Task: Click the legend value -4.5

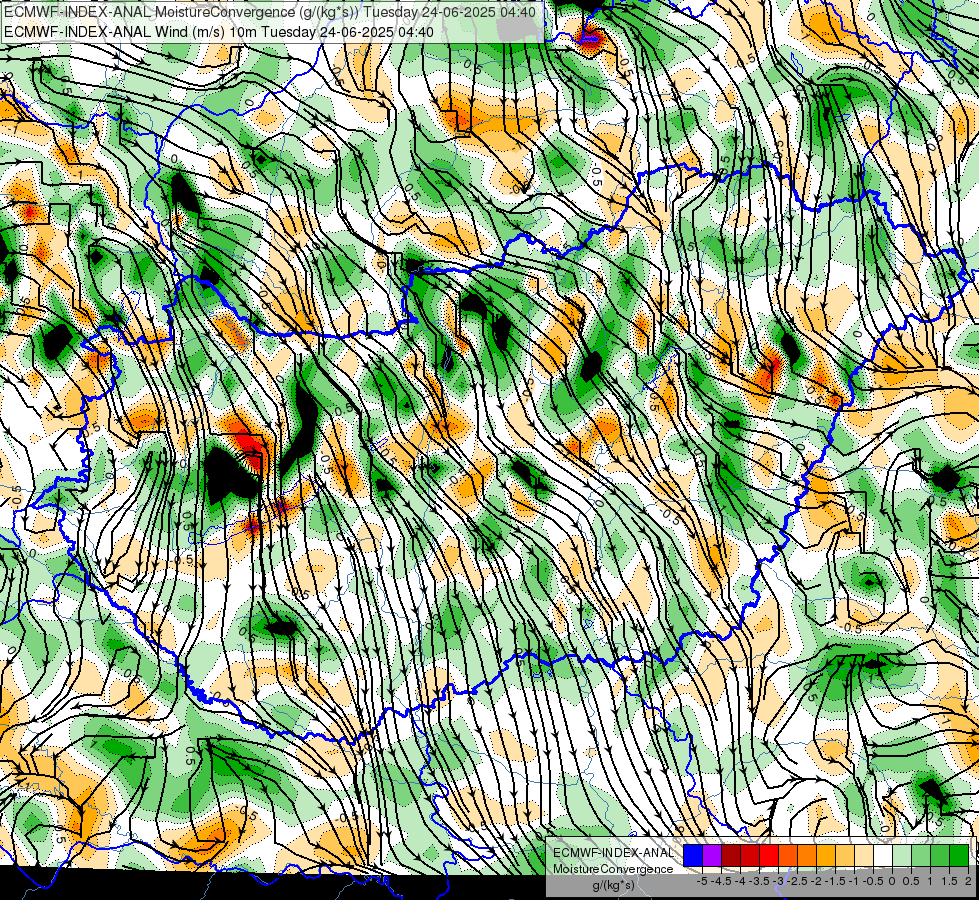Action: coord(721,881)
